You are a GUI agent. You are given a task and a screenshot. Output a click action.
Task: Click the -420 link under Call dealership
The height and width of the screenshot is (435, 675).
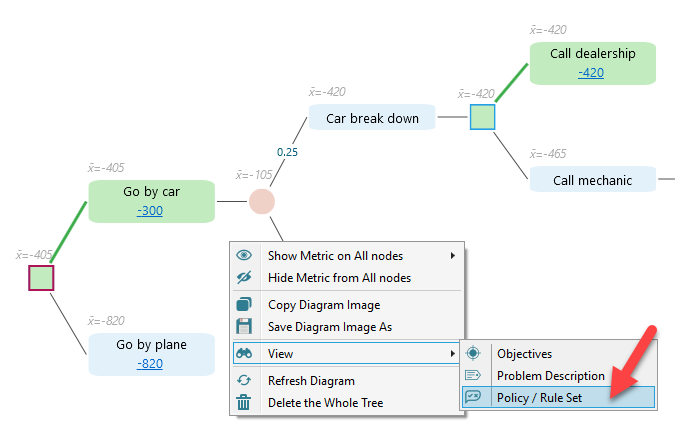pyautogui.click(x=591, y=72)
